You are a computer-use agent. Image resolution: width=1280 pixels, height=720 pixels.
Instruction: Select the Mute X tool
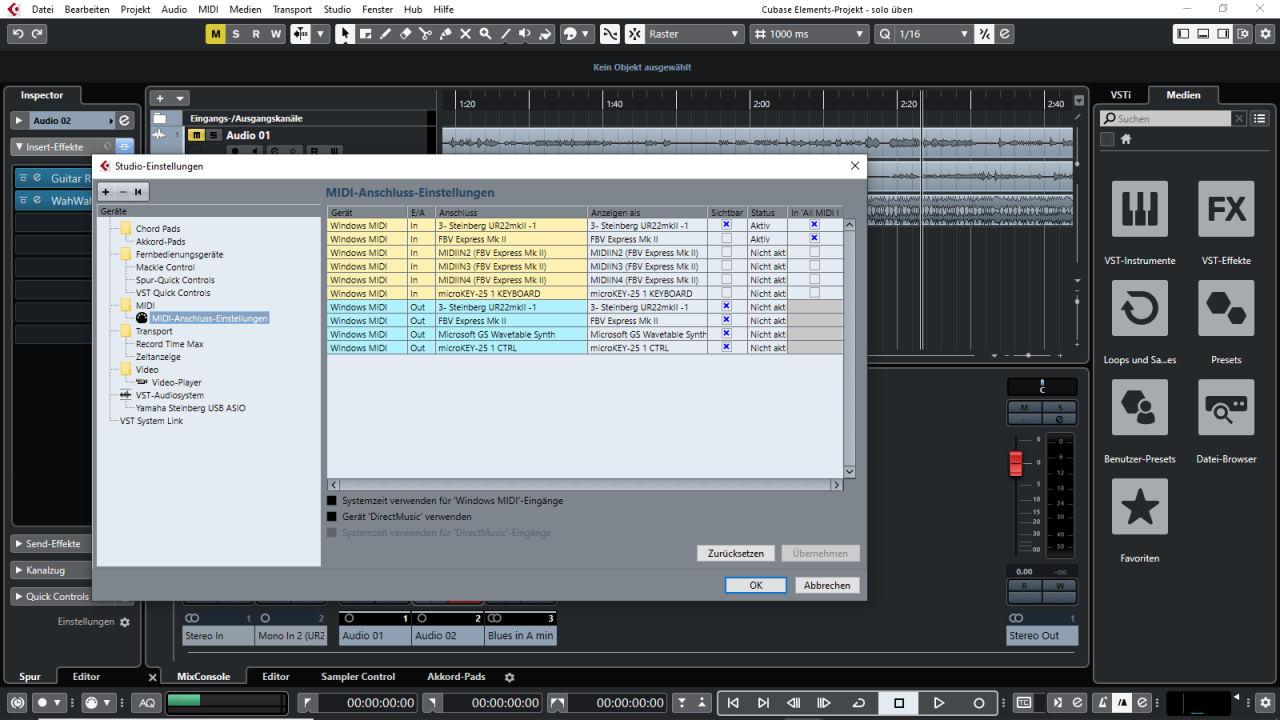click(x=465, y=34)
